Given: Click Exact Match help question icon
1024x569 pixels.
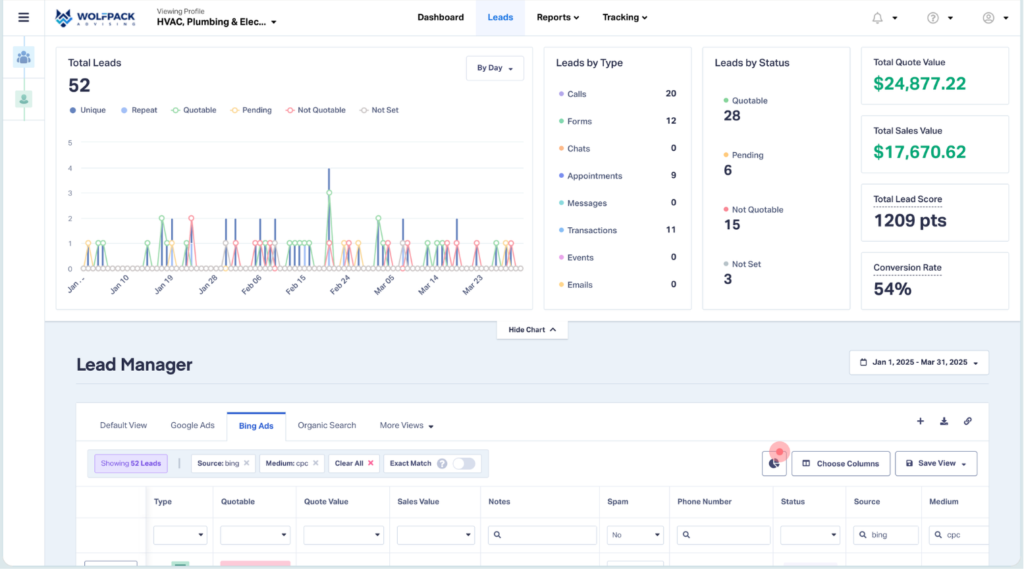Looking at the screenshot, I should click(442, 463).
